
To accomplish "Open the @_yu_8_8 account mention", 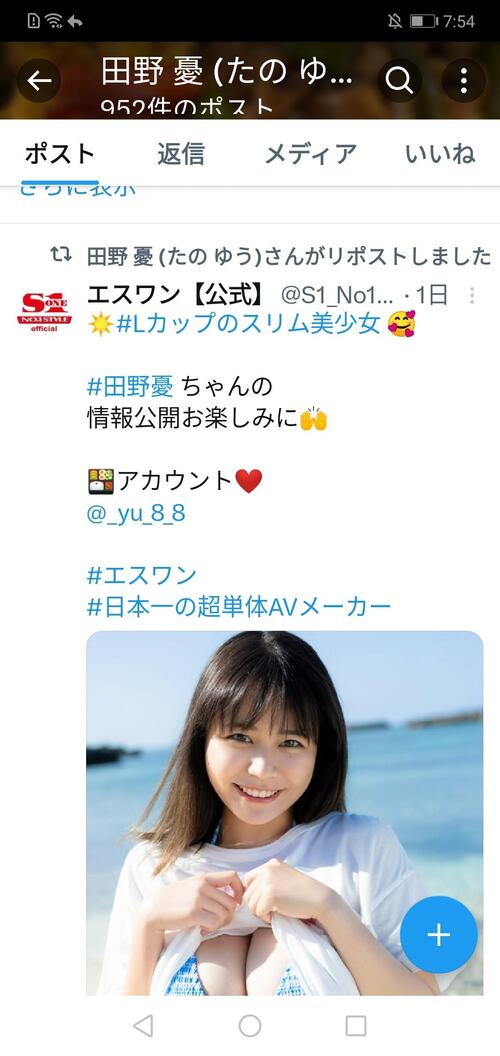I will pos(136,514).
